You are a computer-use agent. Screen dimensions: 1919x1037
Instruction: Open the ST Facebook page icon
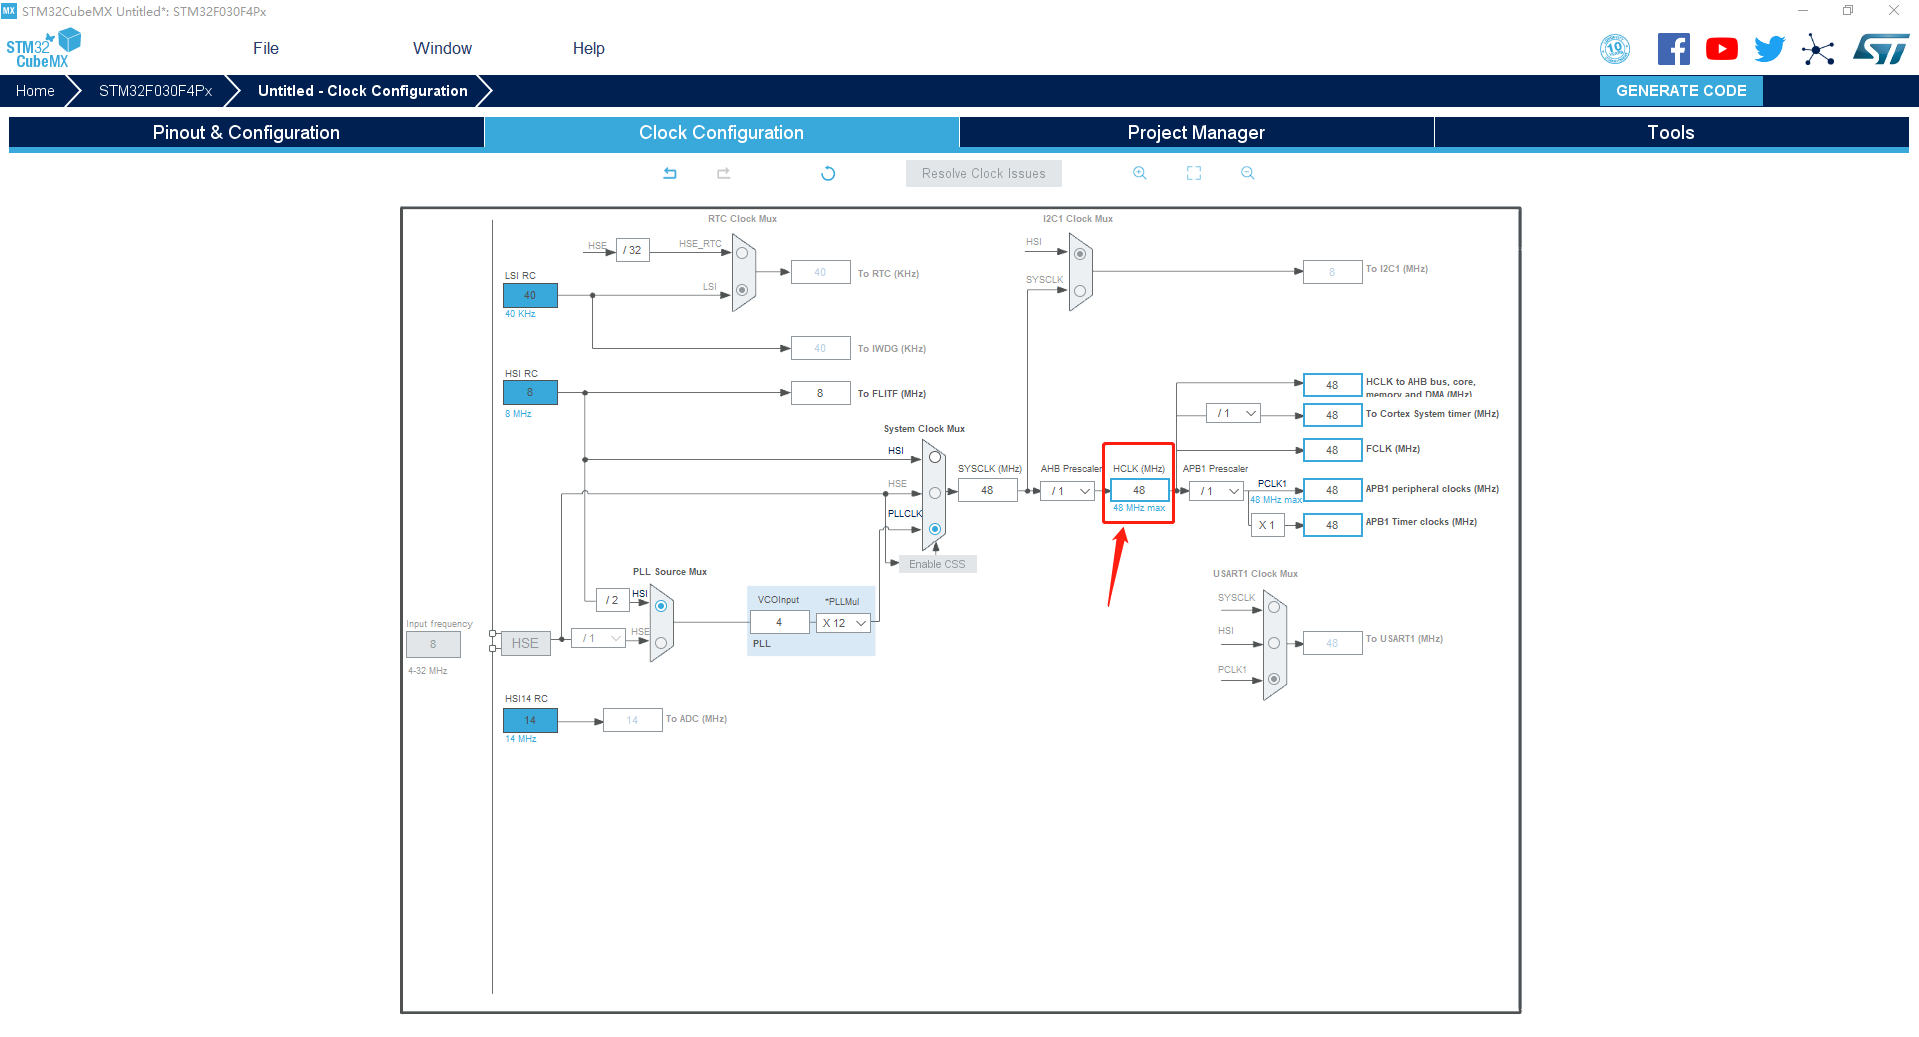point(1674,49)
